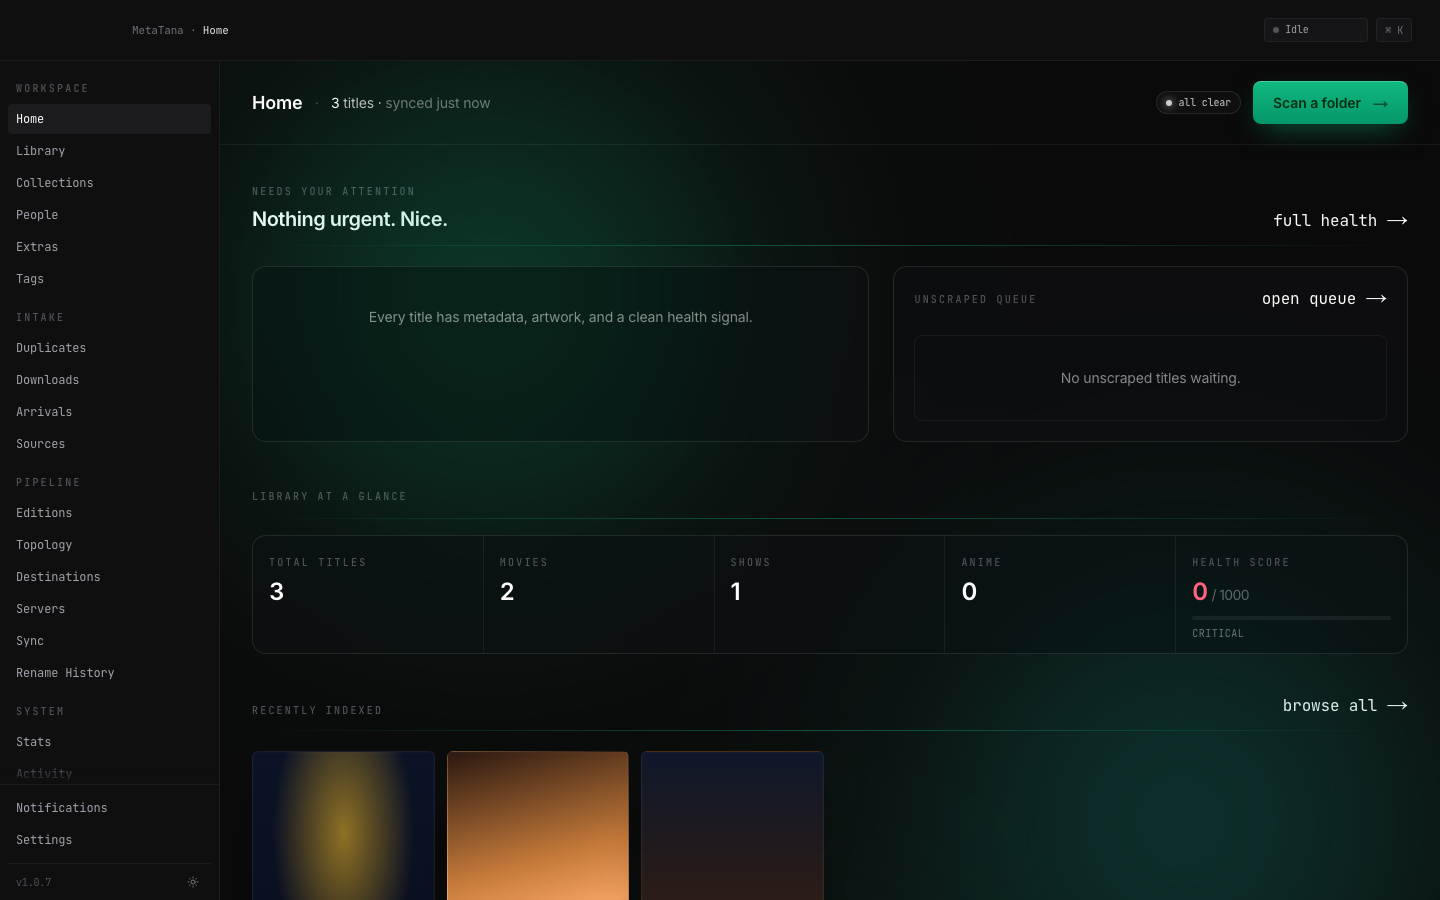Image resolution: width=1440 pixels, height=900 pixels.
Task: Click the 'No unscraped titles waiting.' message
Action: tap(1150, 378)
